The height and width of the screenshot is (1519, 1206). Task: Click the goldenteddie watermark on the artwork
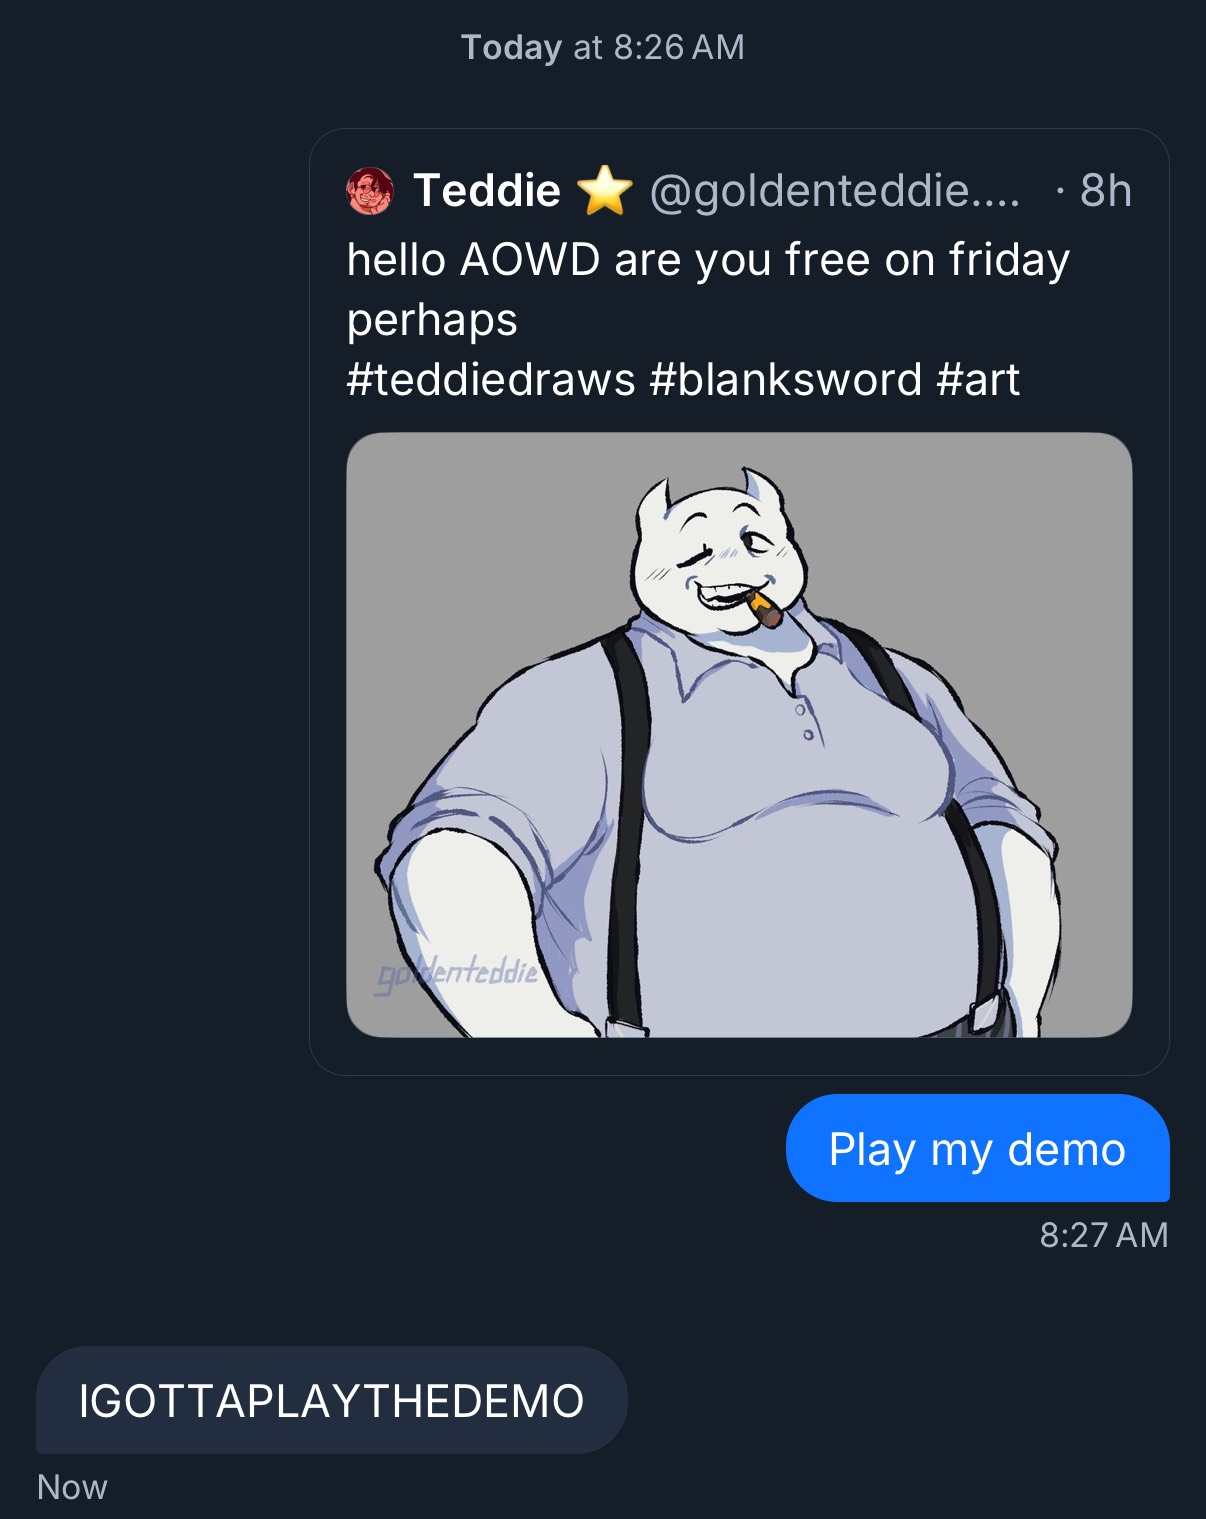pyautogui.click(x=457, y=973)
